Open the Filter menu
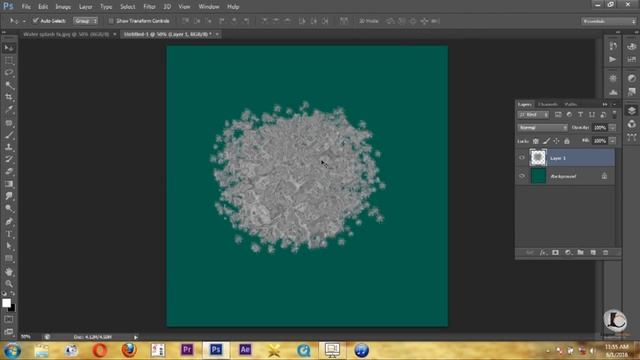Screen dimensions: 640x360 [x=149, y=7]
